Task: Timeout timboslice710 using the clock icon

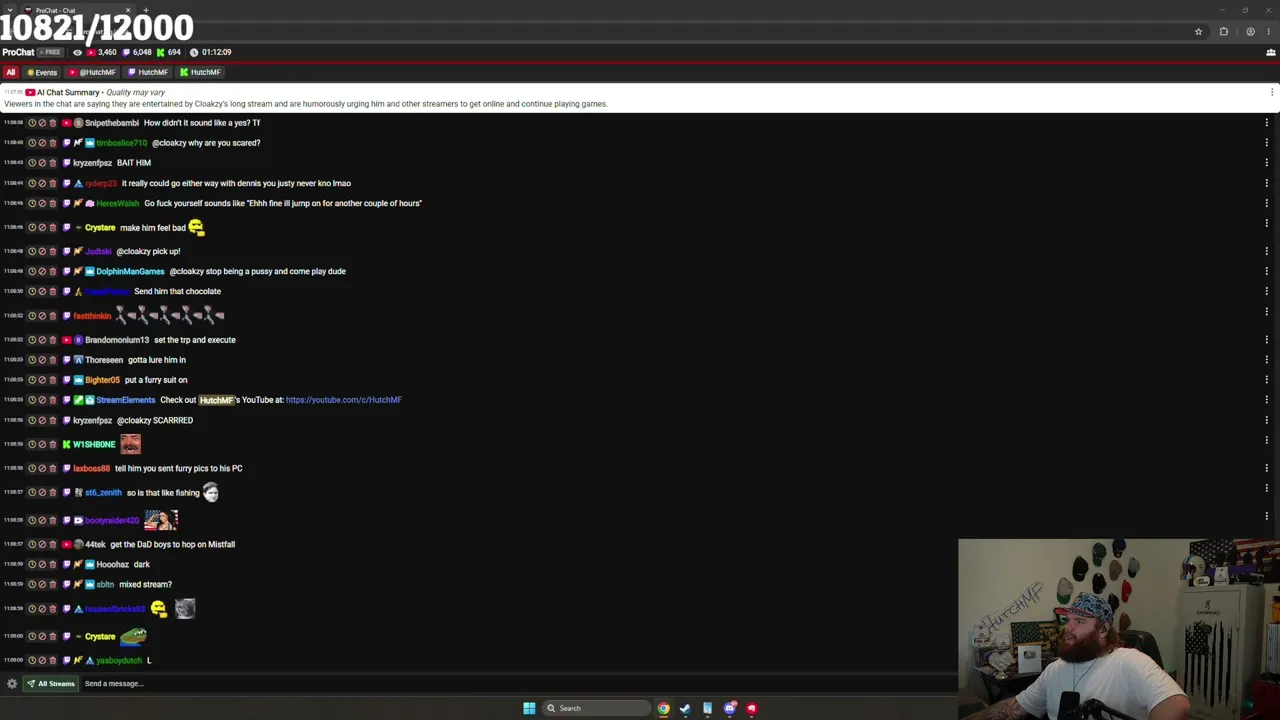Action: [x=31, y=143]
